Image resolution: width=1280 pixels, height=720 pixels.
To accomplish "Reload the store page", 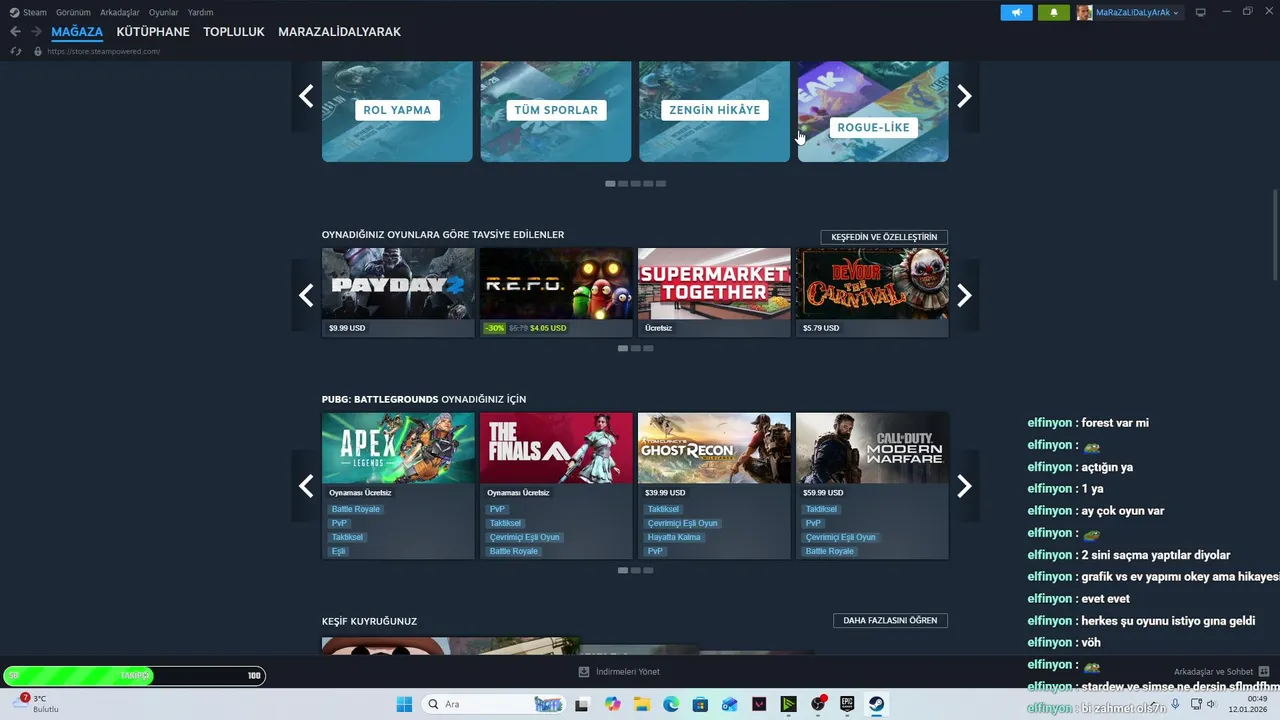I will [16, 51].
